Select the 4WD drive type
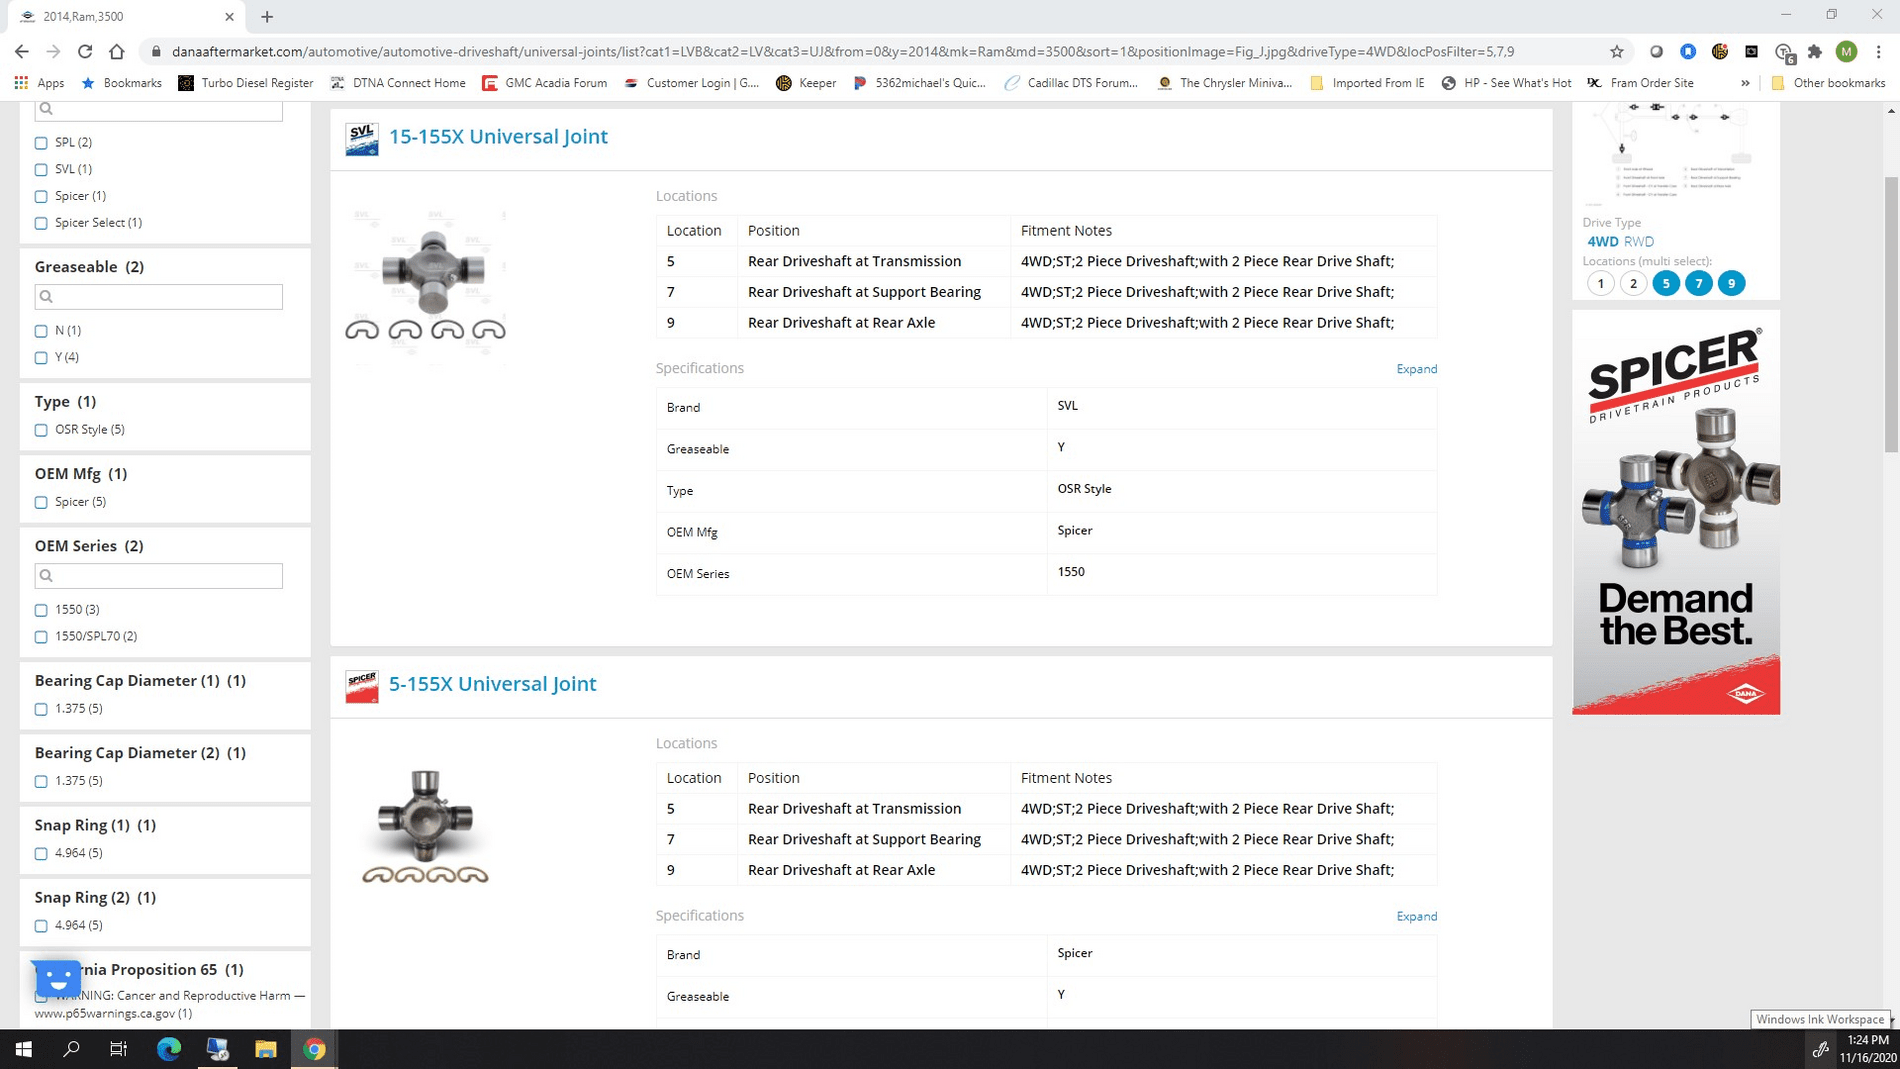Image resolution: width=1900 pixels, height=1069 pixels. click(x=1602, y=242)
